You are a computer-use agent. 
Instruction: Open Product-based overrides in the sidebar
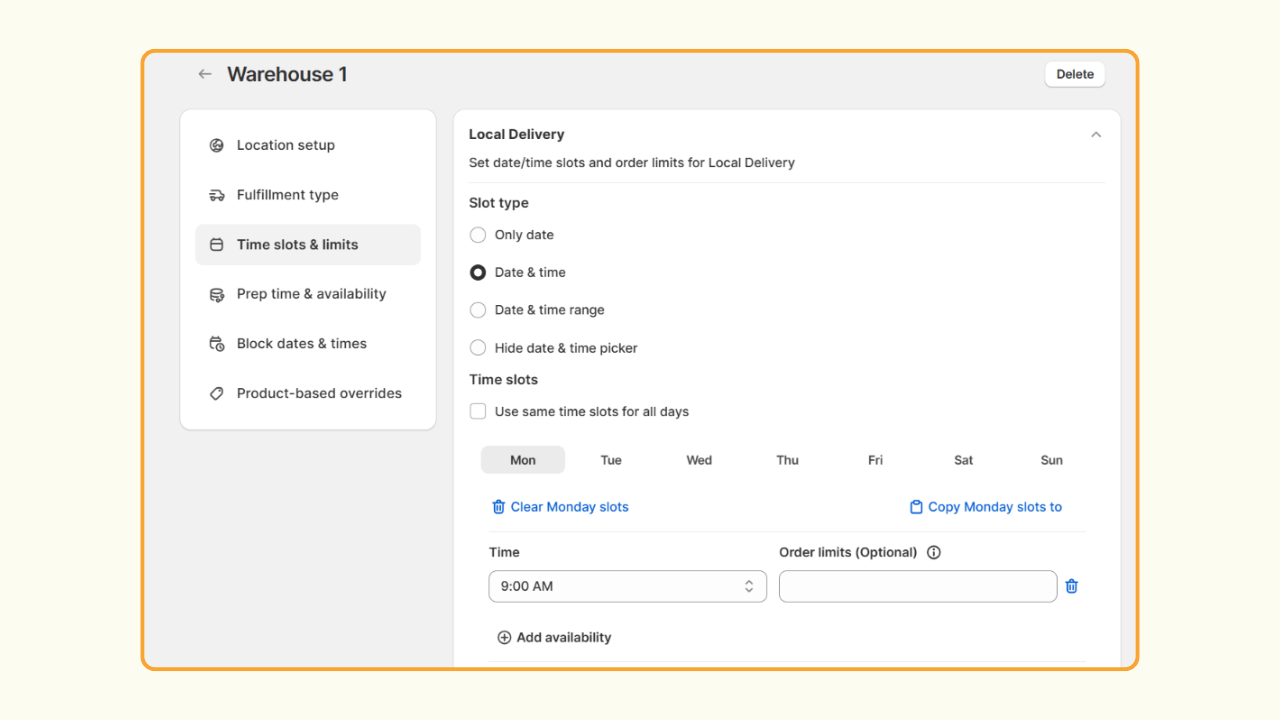coord(308,394)
